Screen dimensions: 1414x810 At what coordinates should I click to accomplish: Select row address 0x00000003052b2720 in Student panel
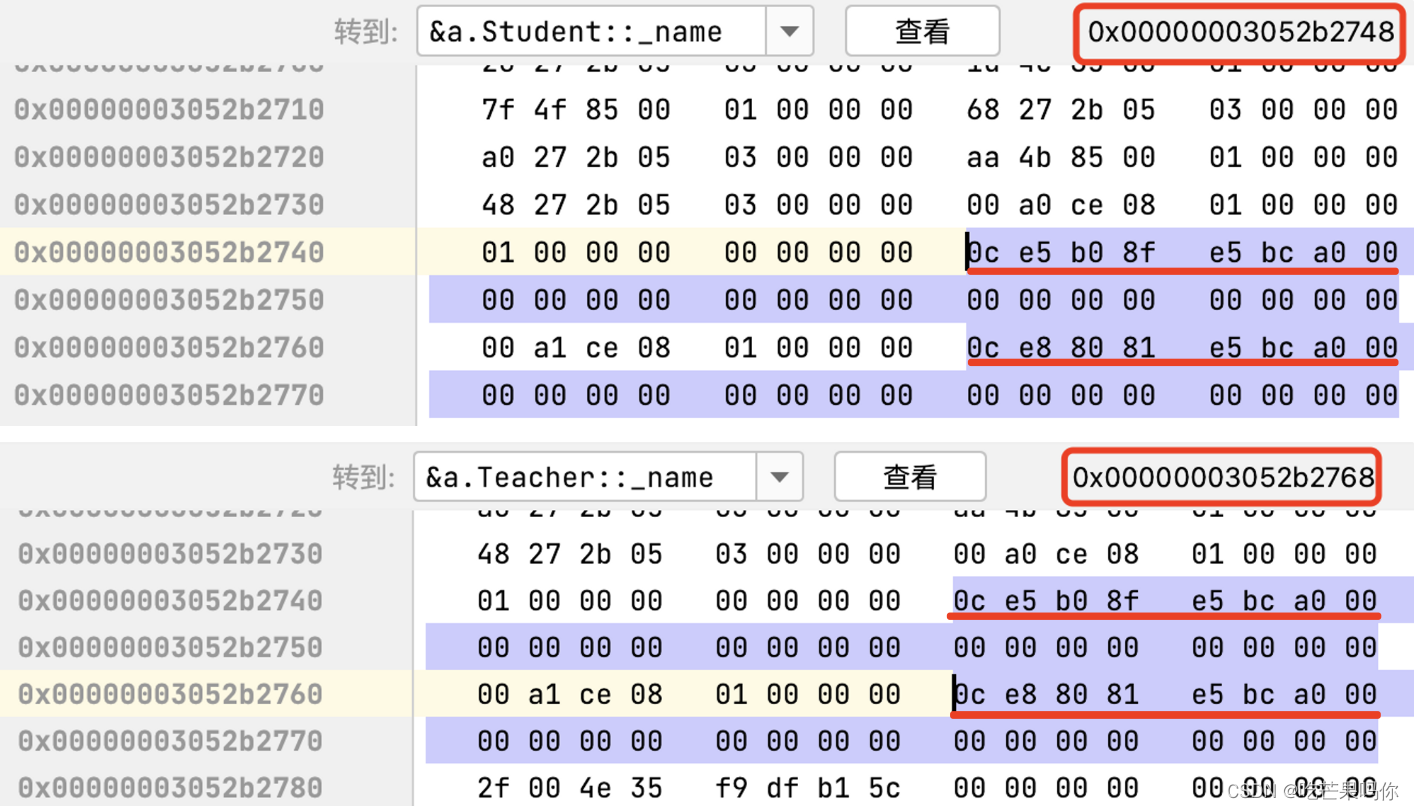pos(169,157)
